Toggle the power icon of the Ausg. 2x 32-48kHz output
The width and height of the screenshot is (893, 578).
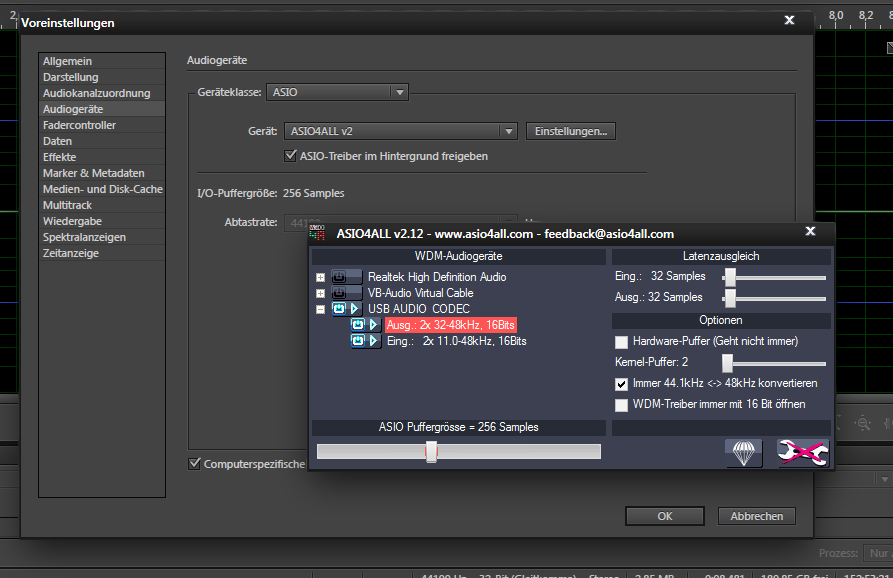tap(358, 325)
